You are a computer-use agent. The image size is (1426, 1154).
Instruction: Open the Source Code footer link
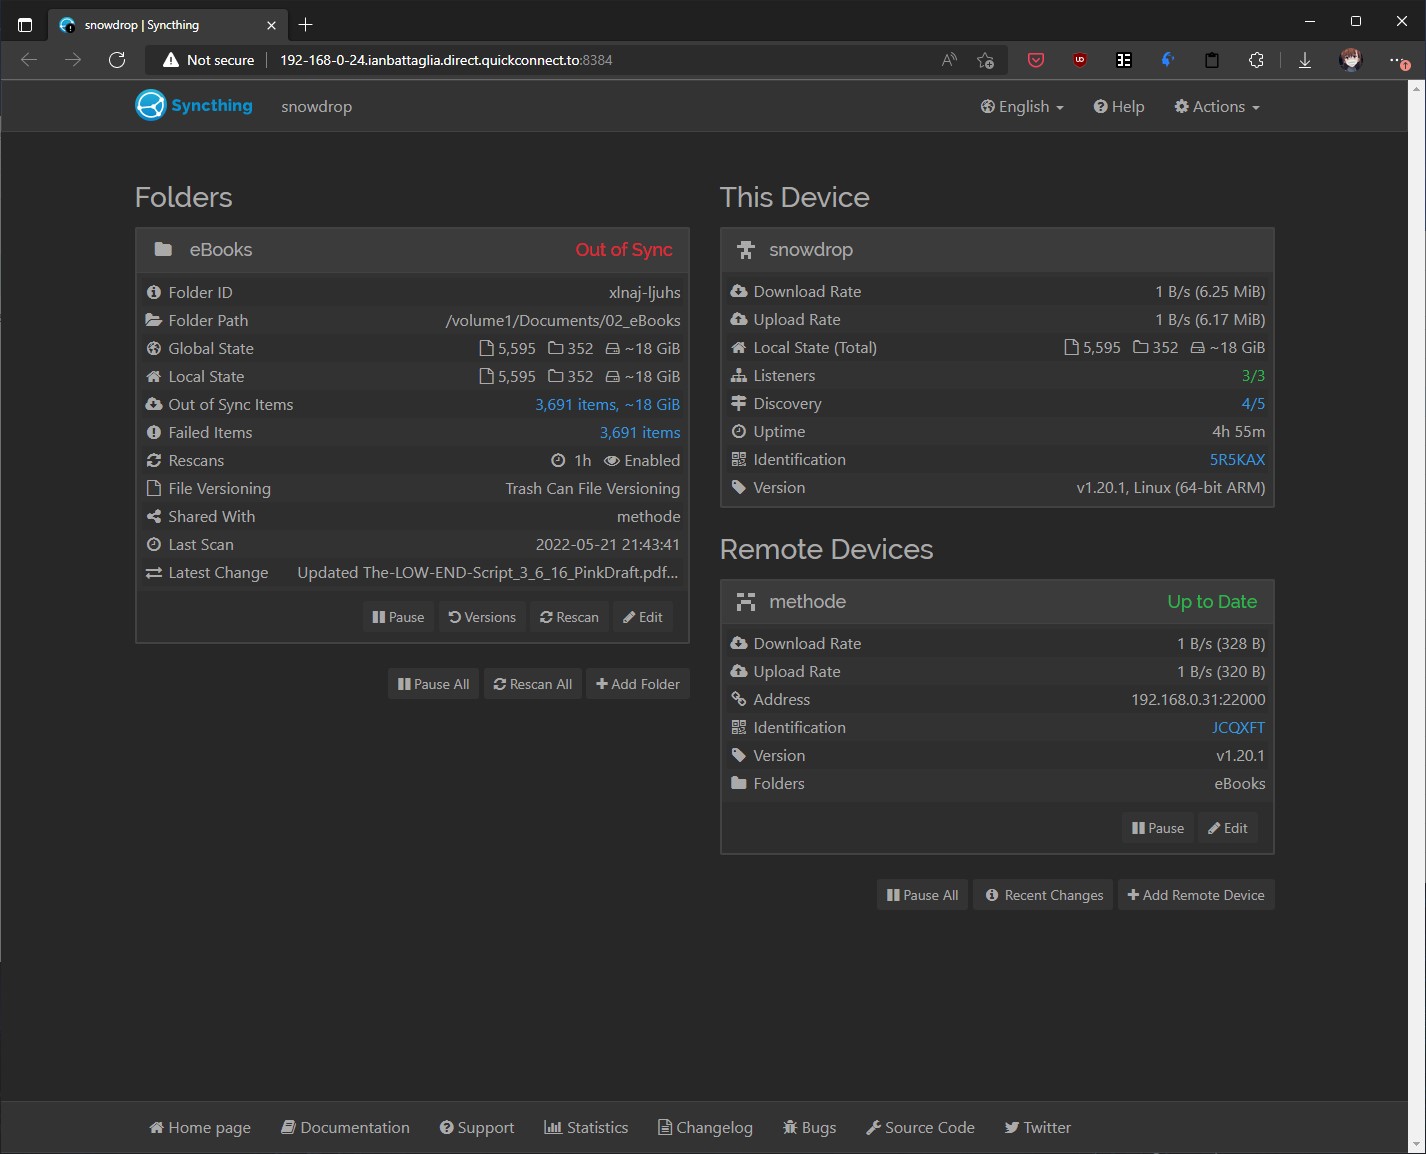[x=920, y=1127]
